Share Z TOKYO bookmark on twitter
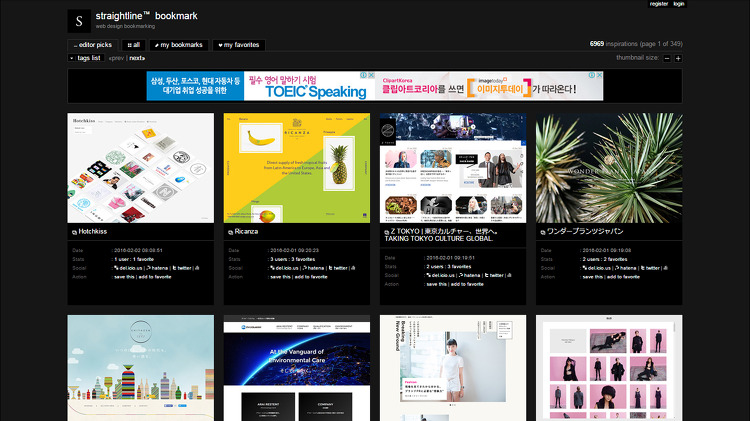Viewport: 750px width, 421px height. (494, 275)
